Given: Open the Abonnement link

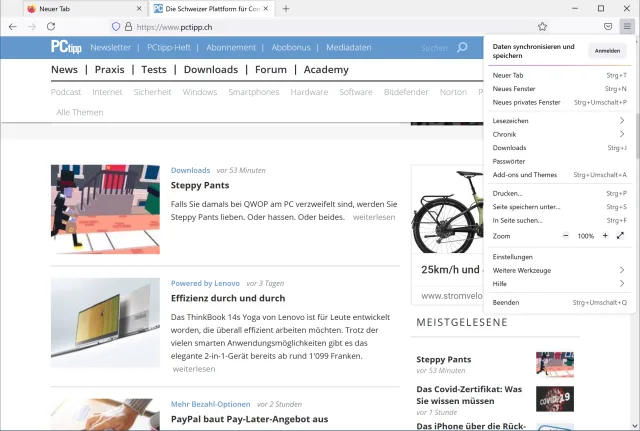Looking at the screenshot, I should coord(231,47).
